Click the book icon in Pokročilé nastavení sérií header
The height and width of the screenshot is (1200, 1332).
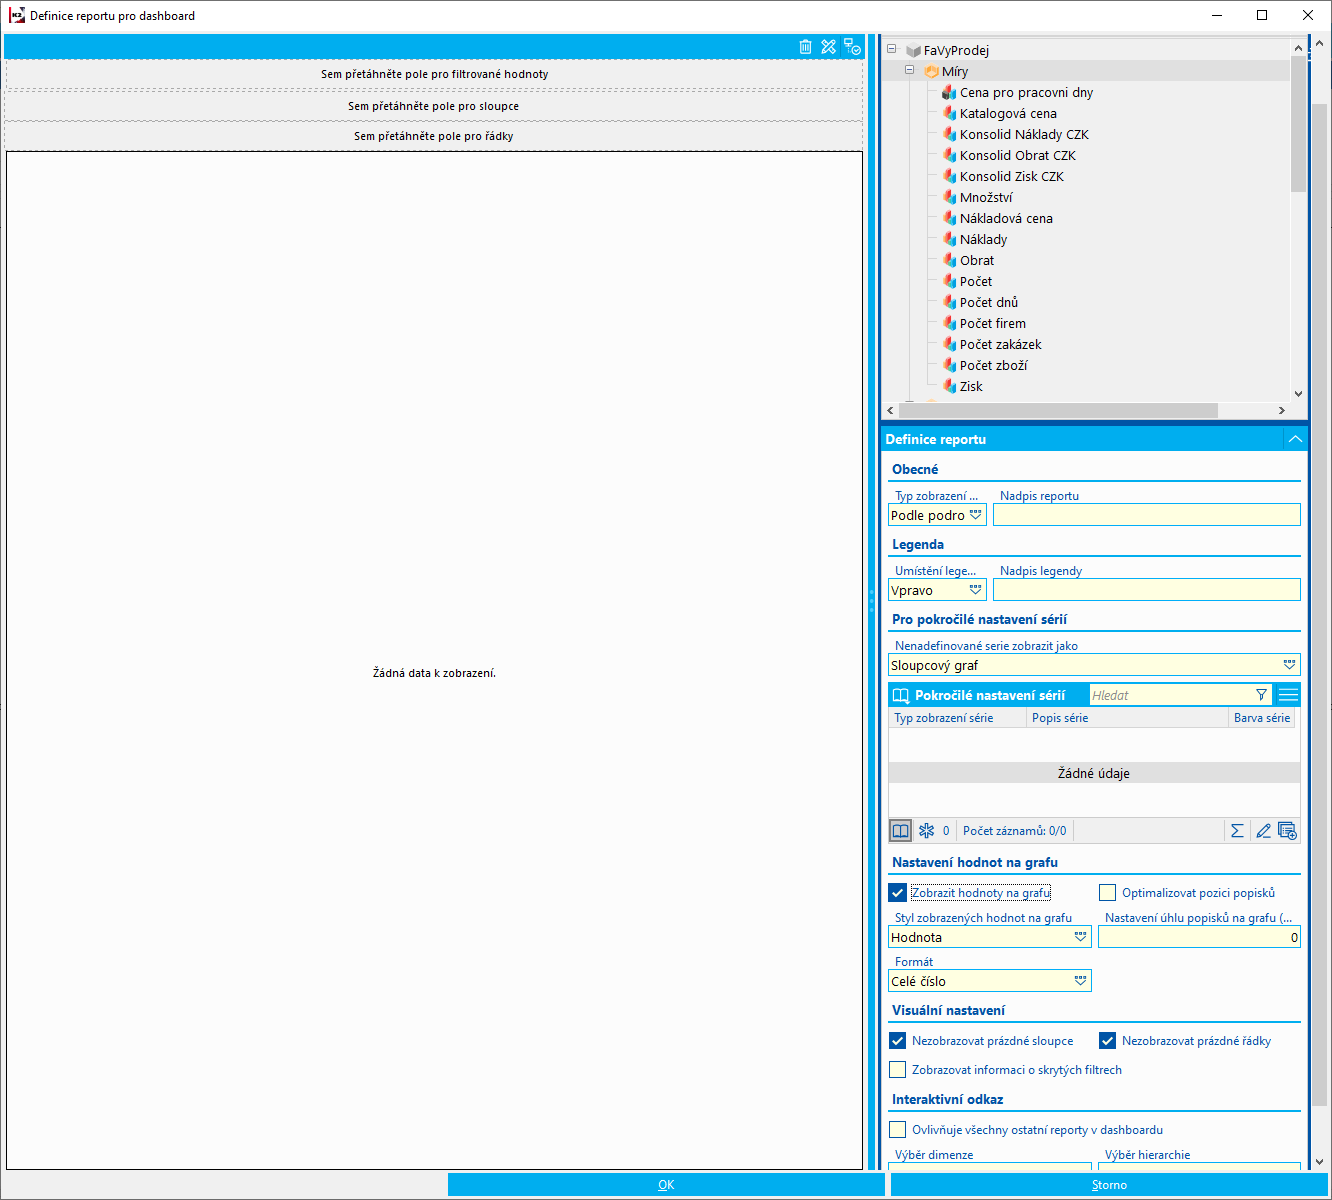point(901,695)
